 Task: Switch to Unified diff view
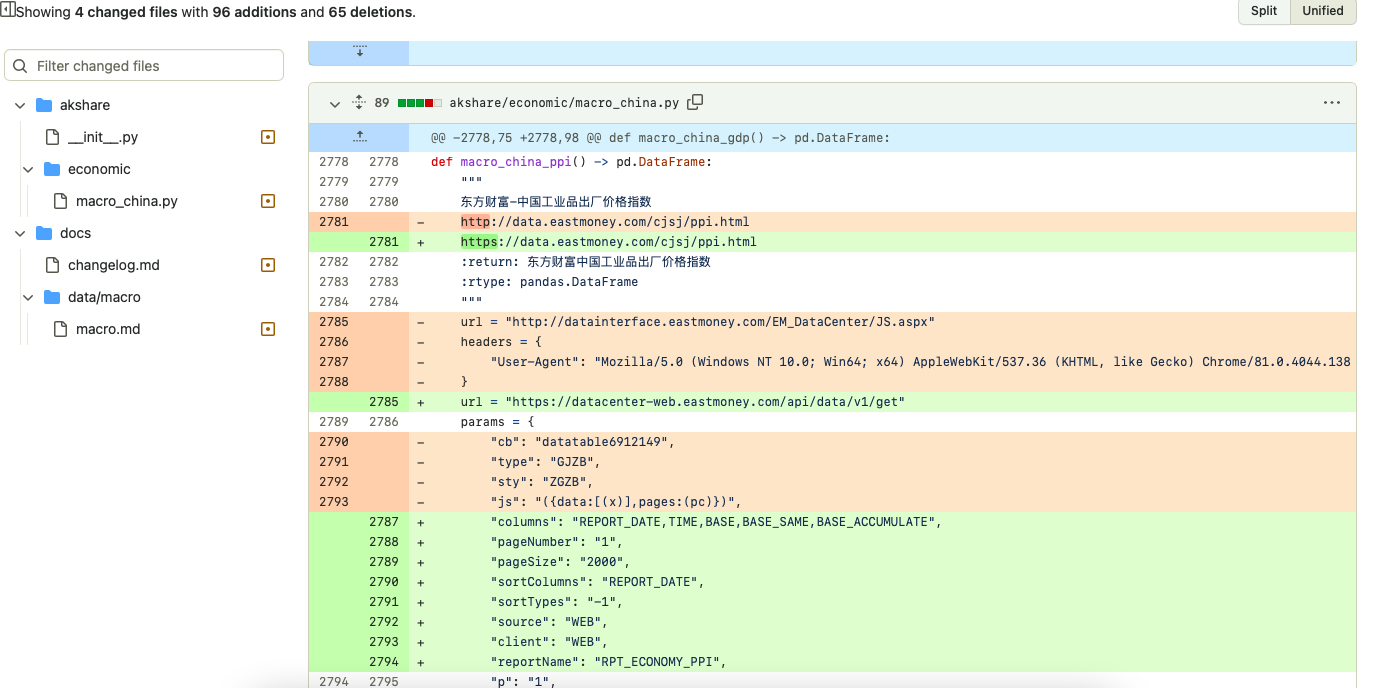click(x=1323, y=11)
